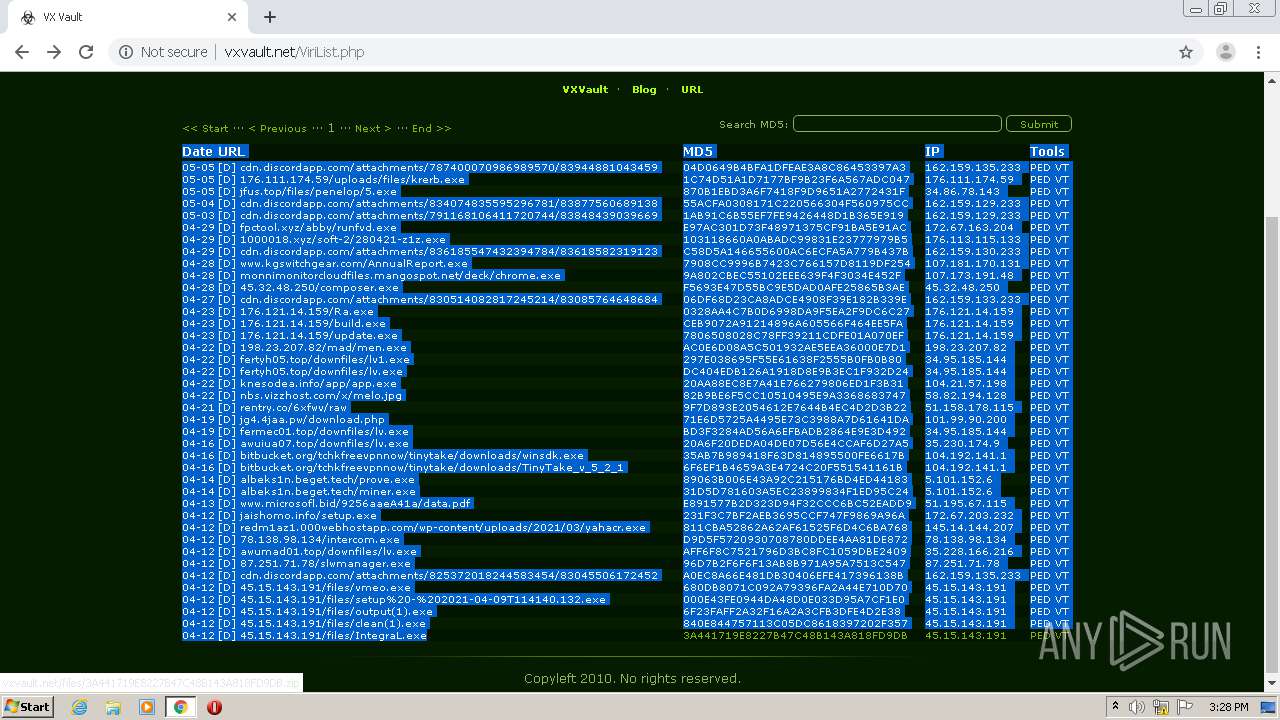
Task: Launch Internet Explorer from the taskbar
Action: pos(79,707)
